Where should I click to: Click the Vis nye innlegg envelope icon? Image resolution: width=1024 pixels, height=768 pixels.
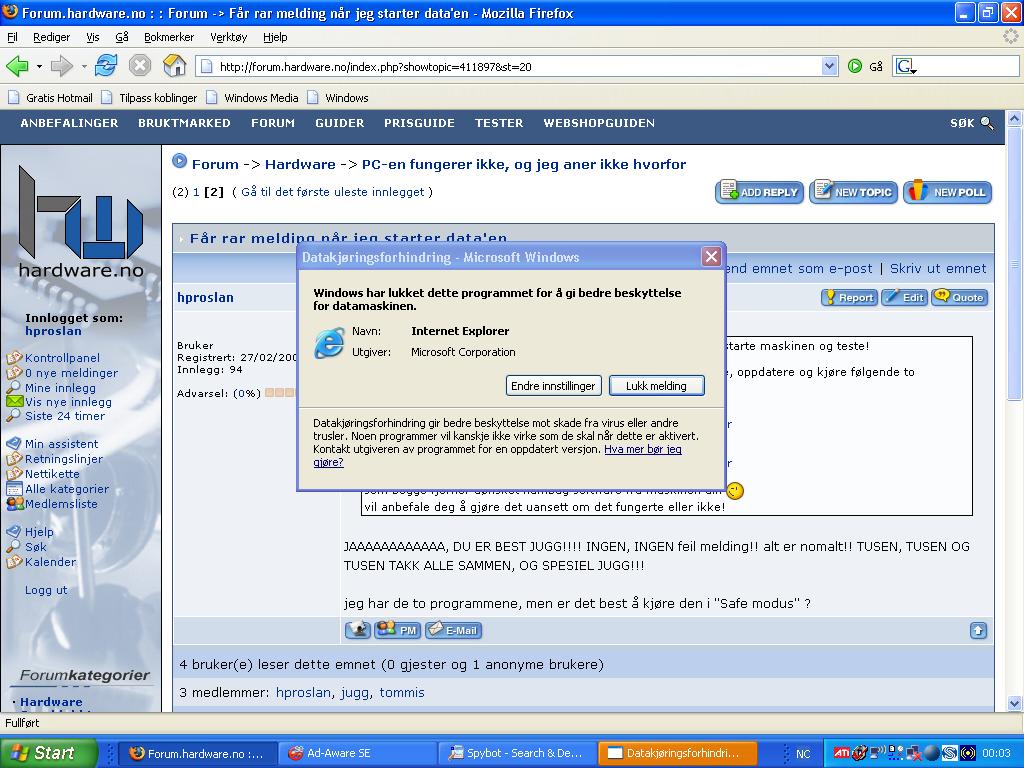pyautogui.click(x=14, y=402)
